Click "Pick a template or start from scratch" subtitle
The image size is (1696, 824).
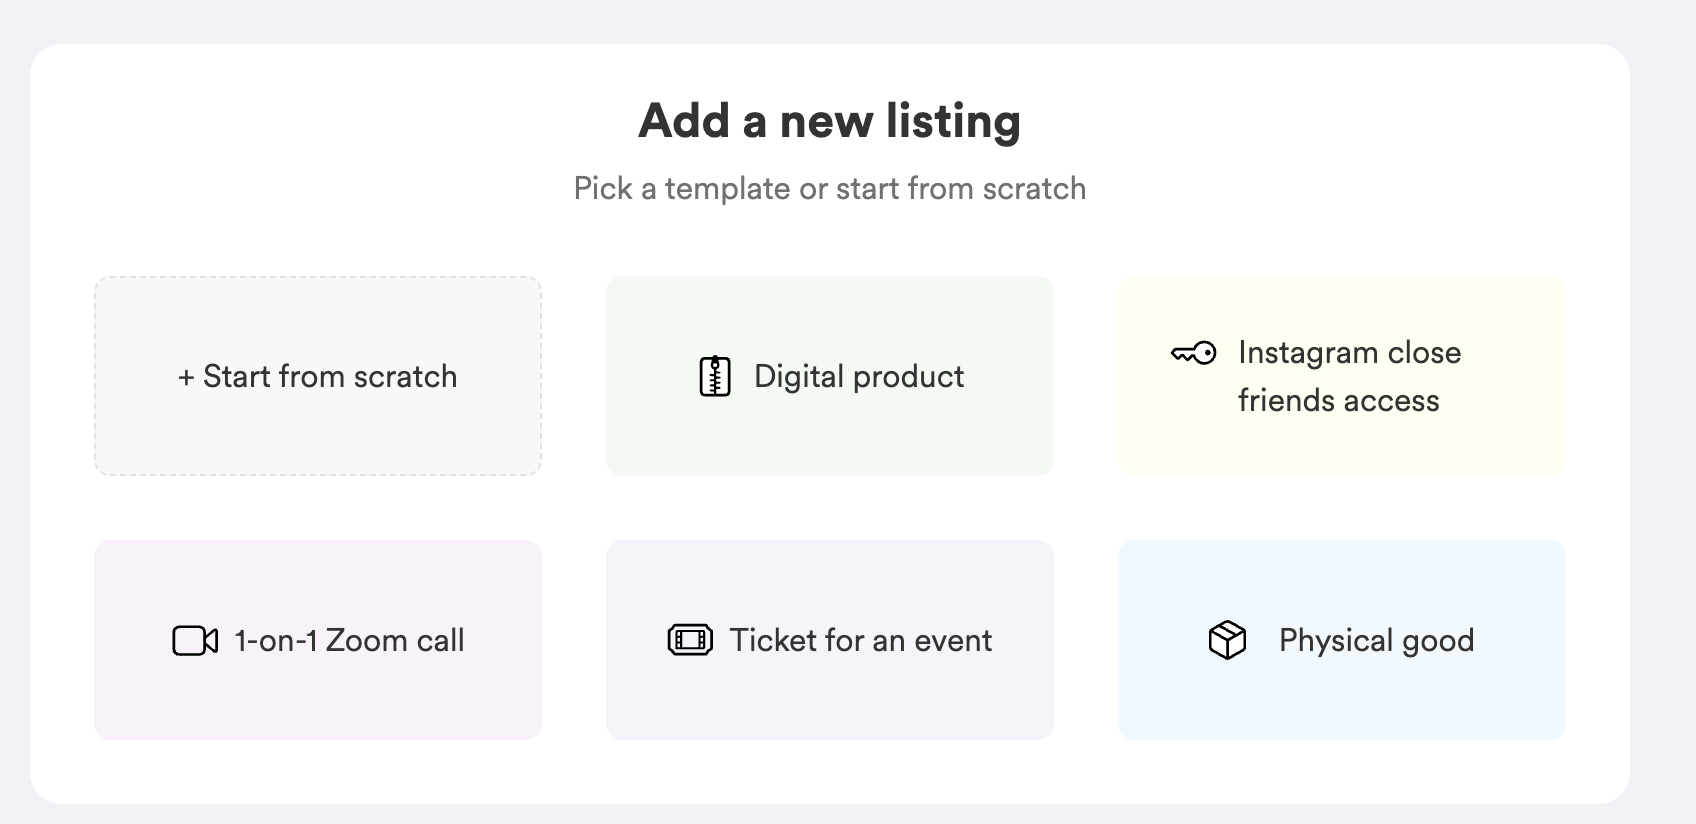pos(829,189)
